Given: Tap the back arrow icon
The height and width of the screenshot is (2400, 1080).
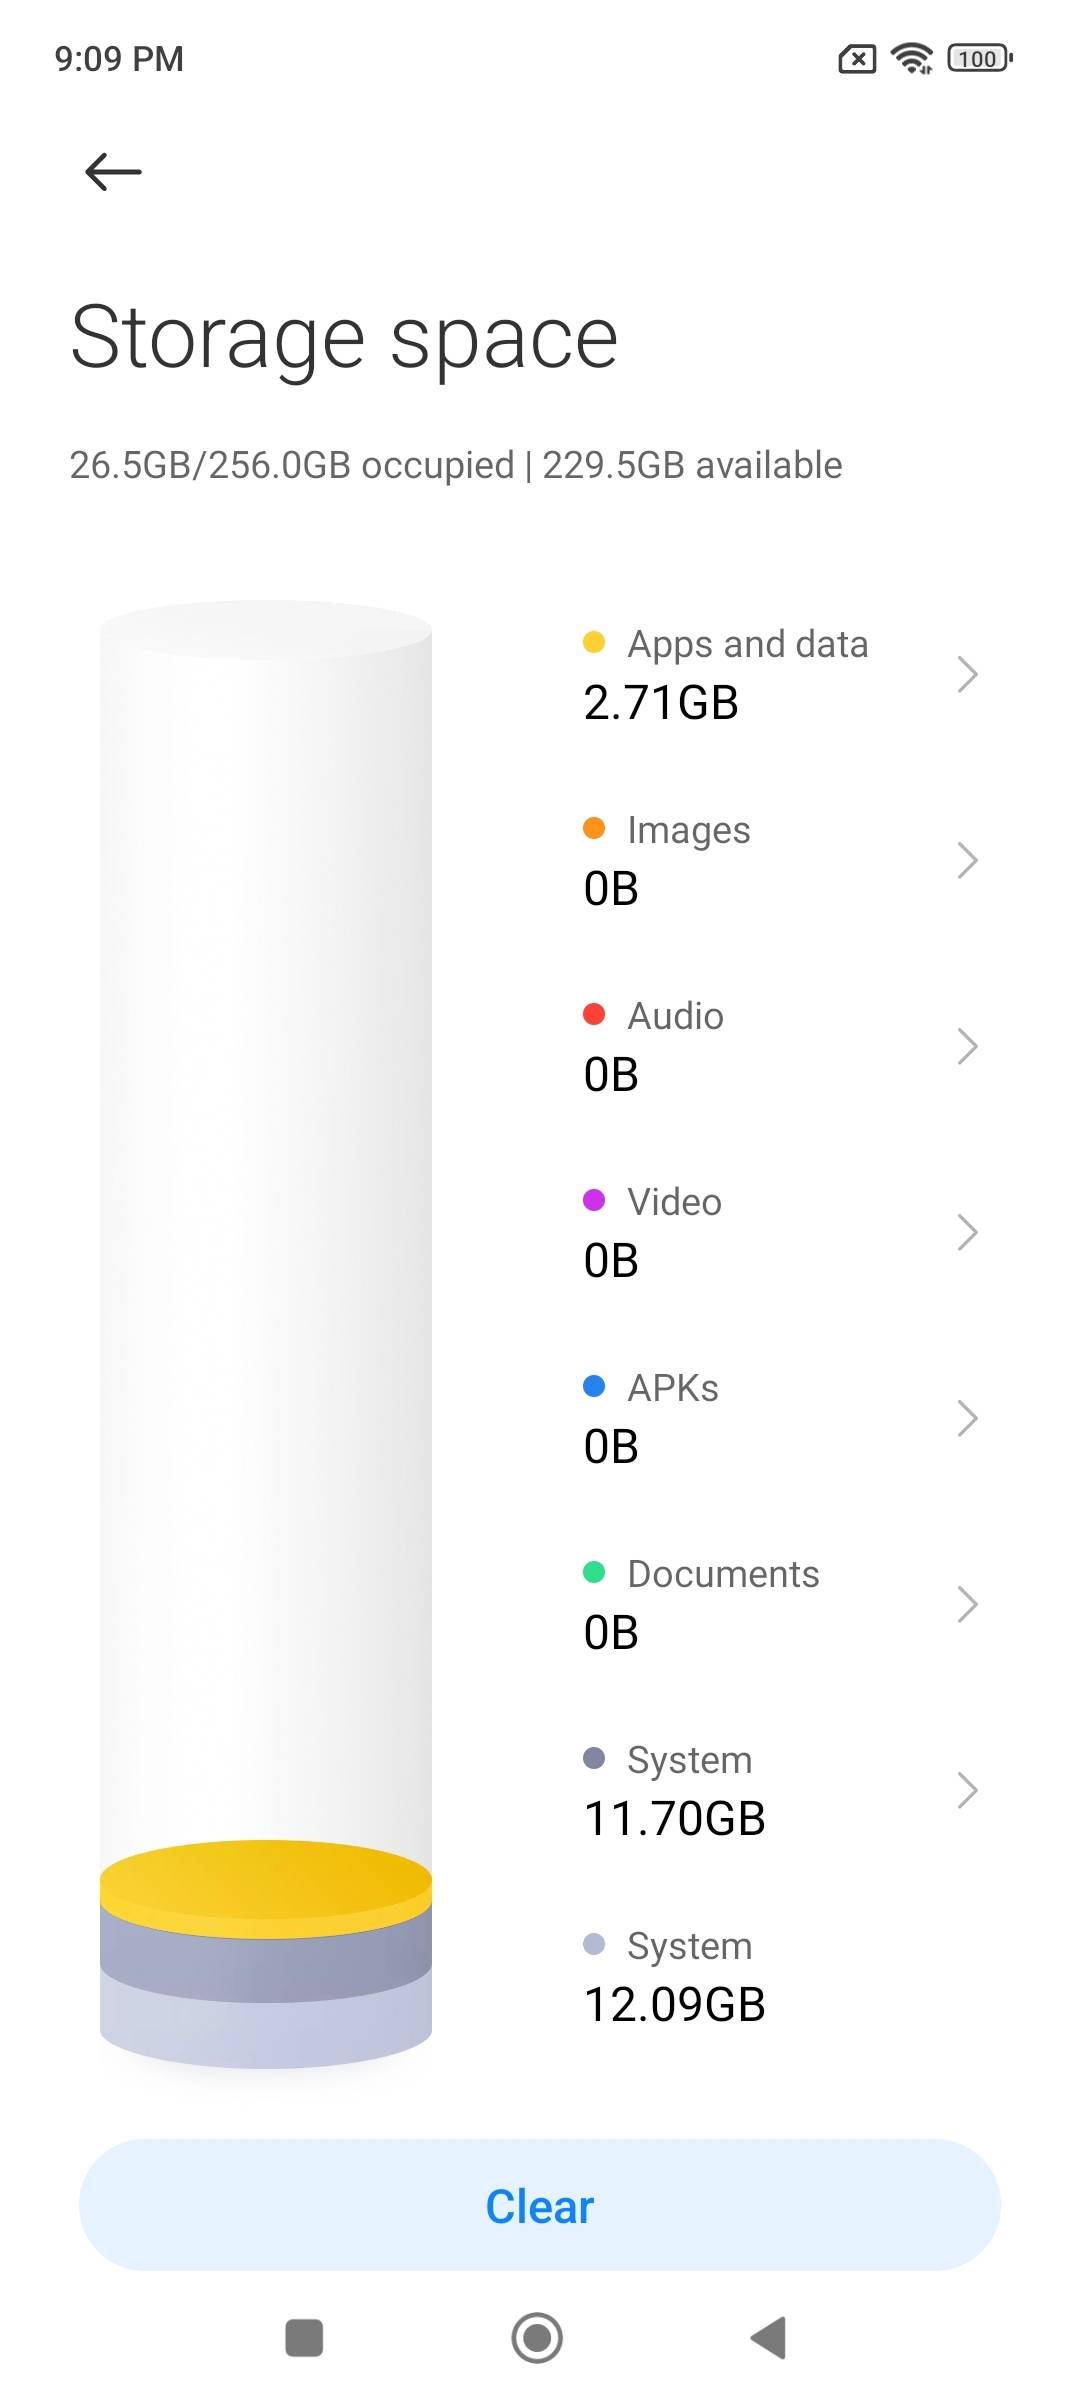Looking at the screenshot, I should tap(113, 172).
